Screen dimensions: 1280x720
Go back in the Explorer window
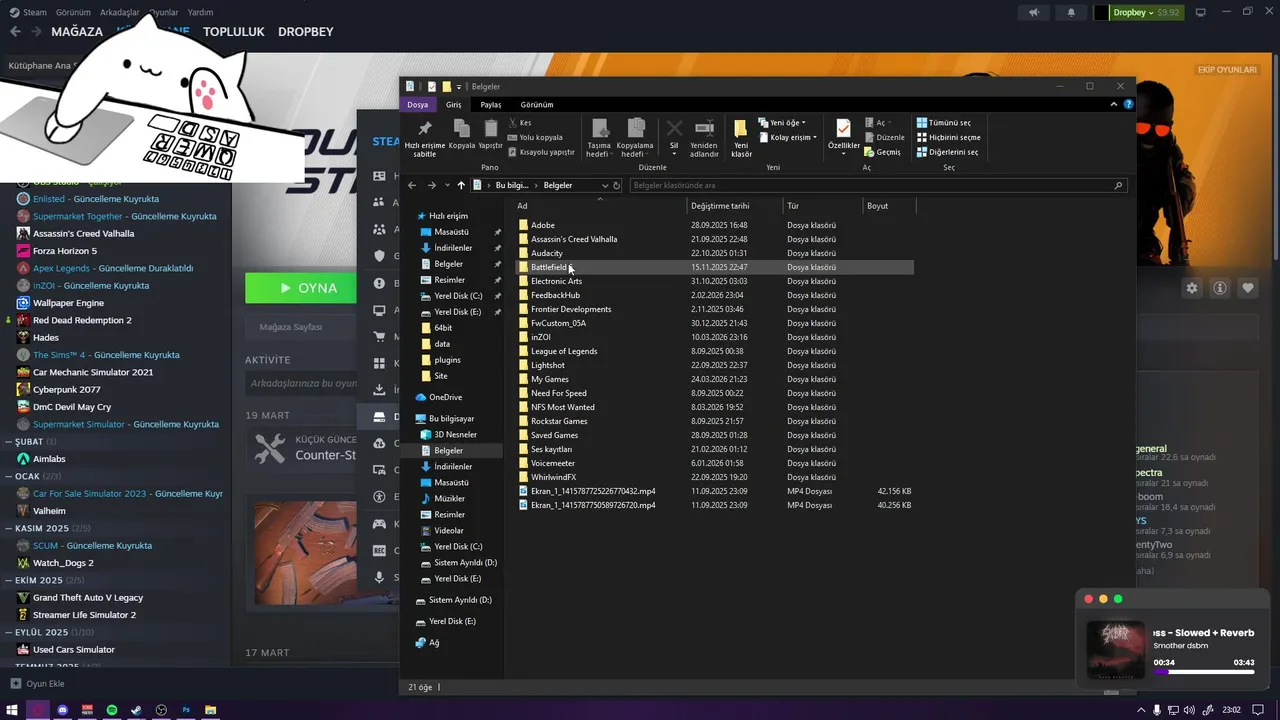pos(412,185)
